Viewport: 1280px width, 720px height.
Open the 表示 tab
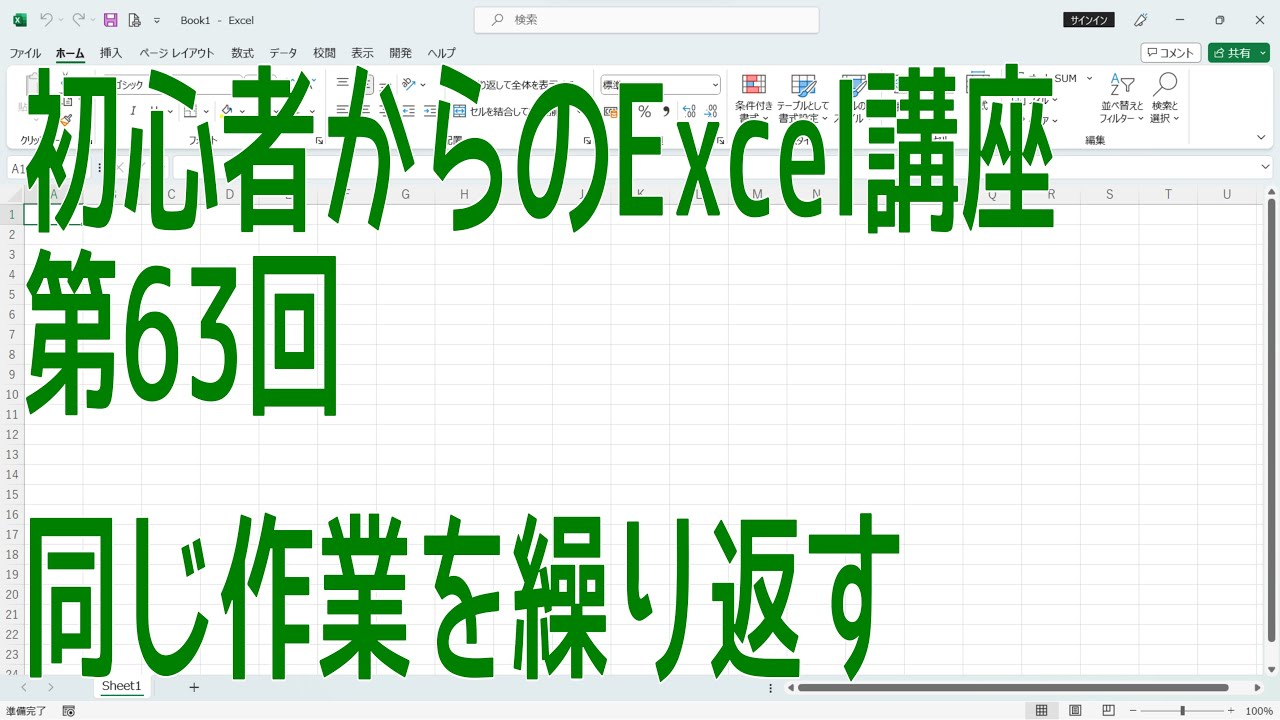pyautogui.click(x=362, y=53)
